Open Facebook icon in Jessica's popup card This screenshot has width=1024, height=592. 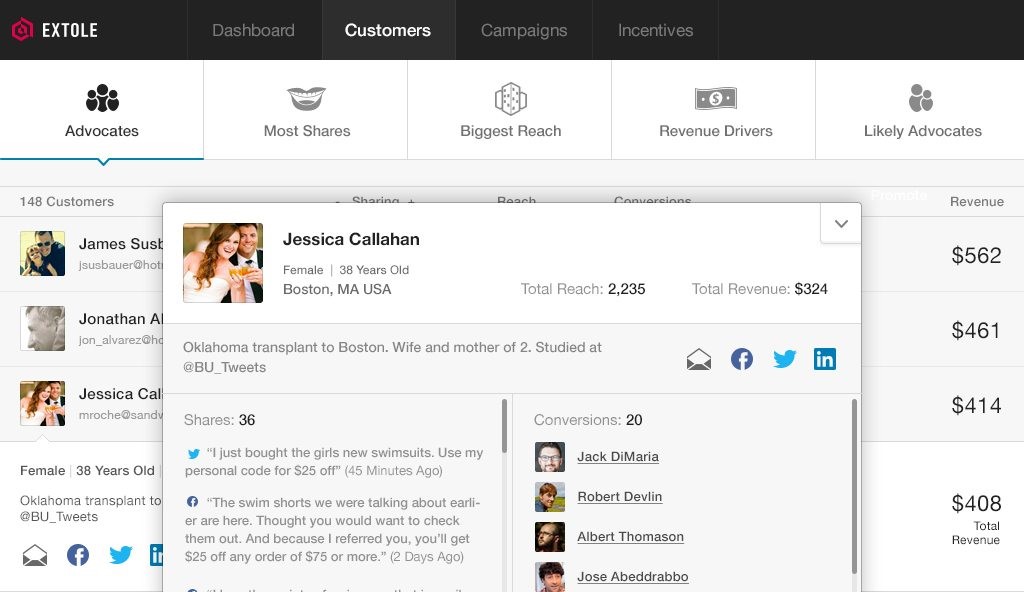tap(741, 360)
